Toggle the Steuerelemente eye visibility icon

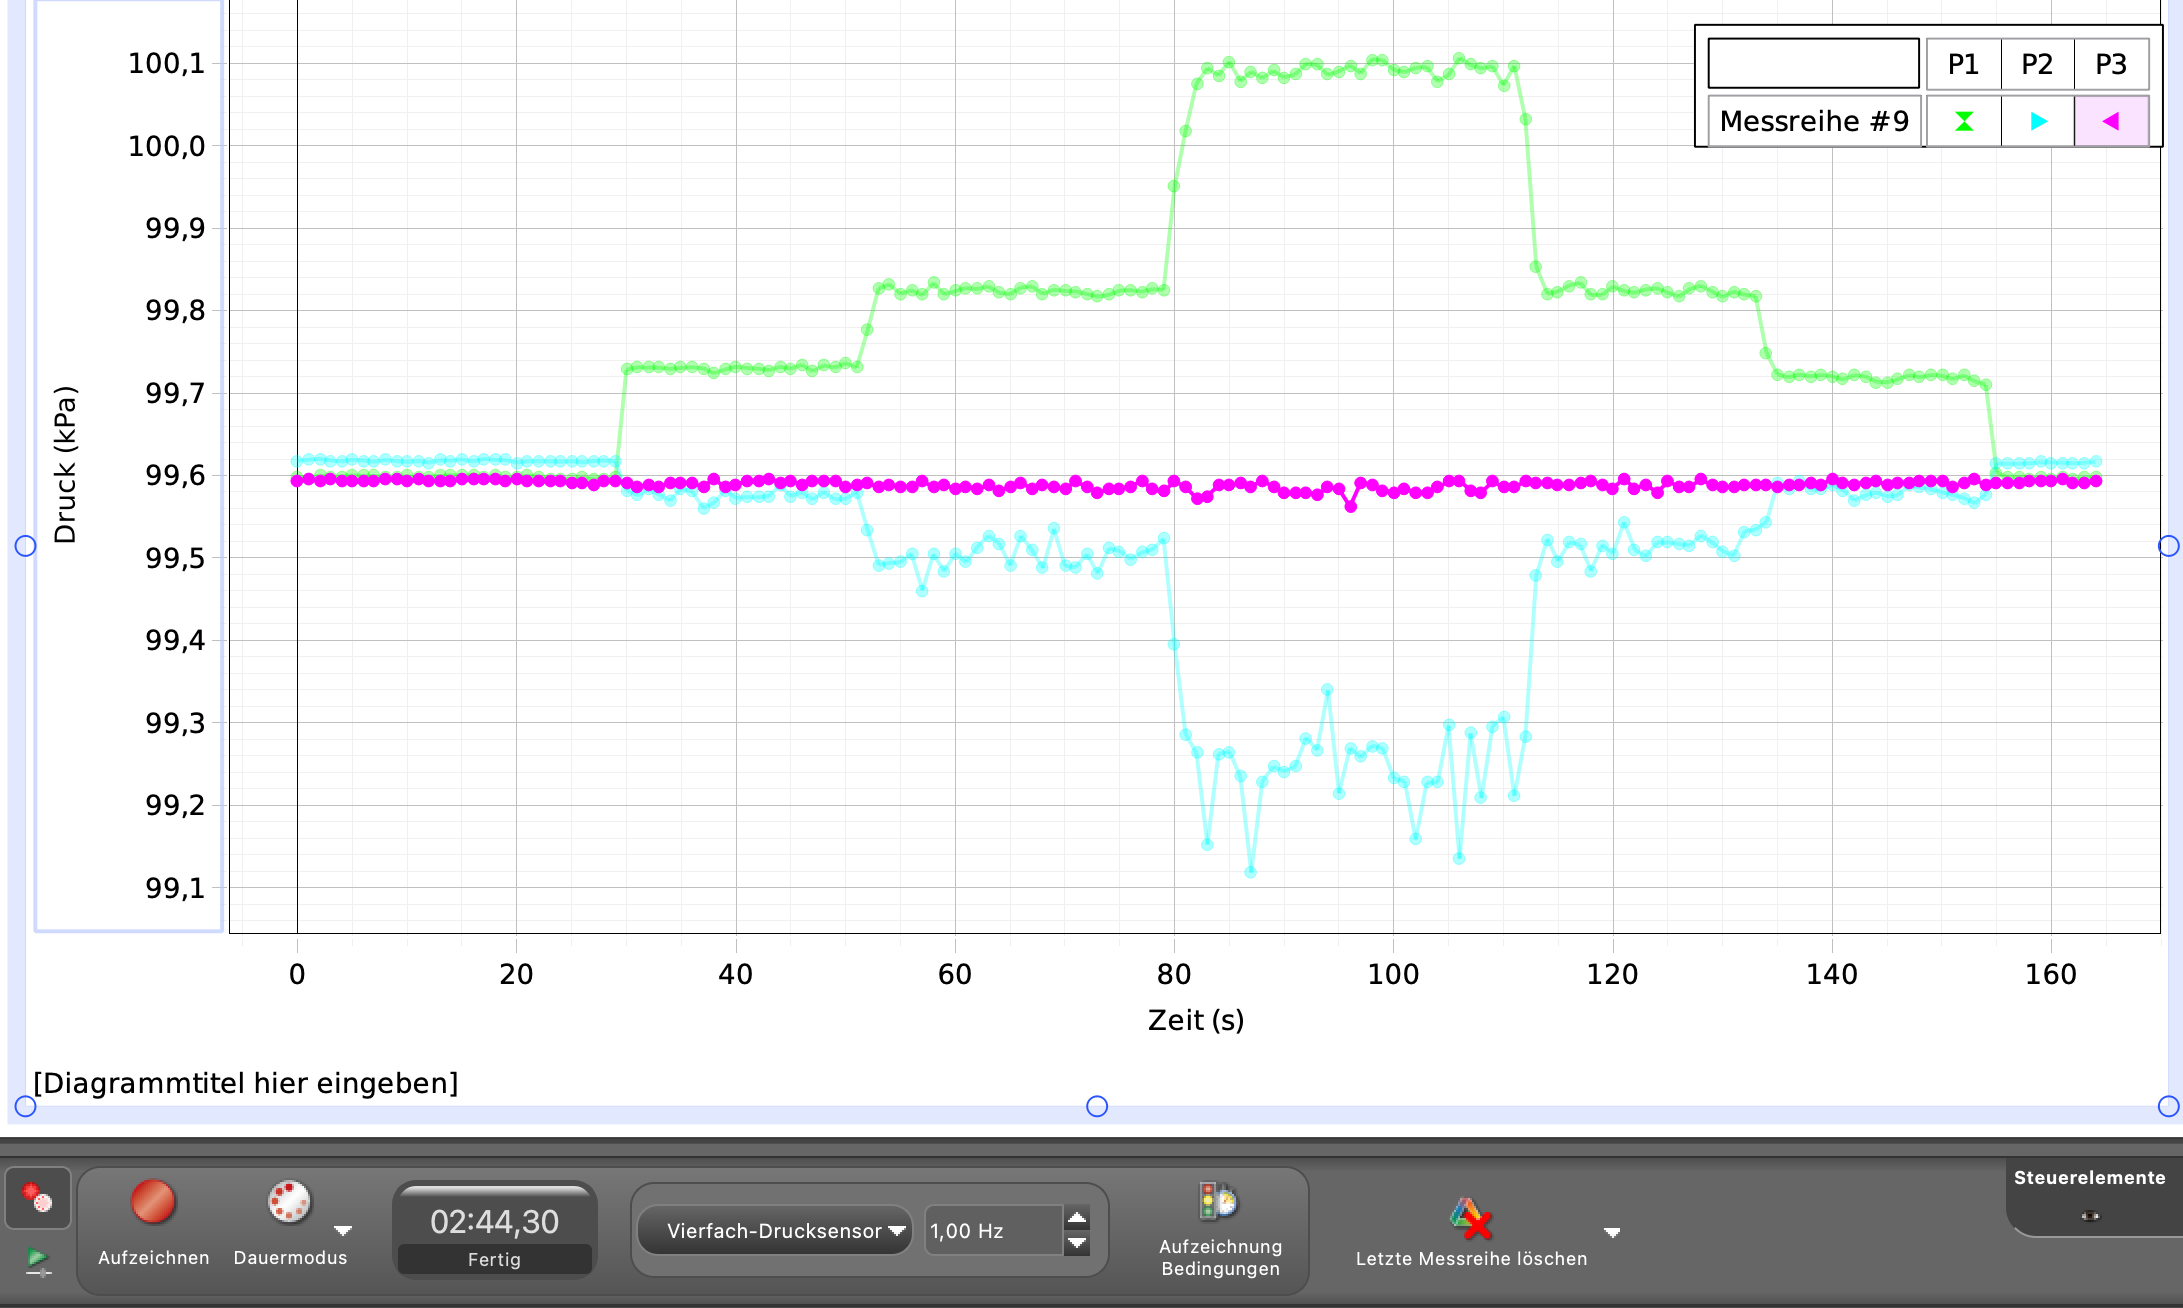point(2089,1216)
